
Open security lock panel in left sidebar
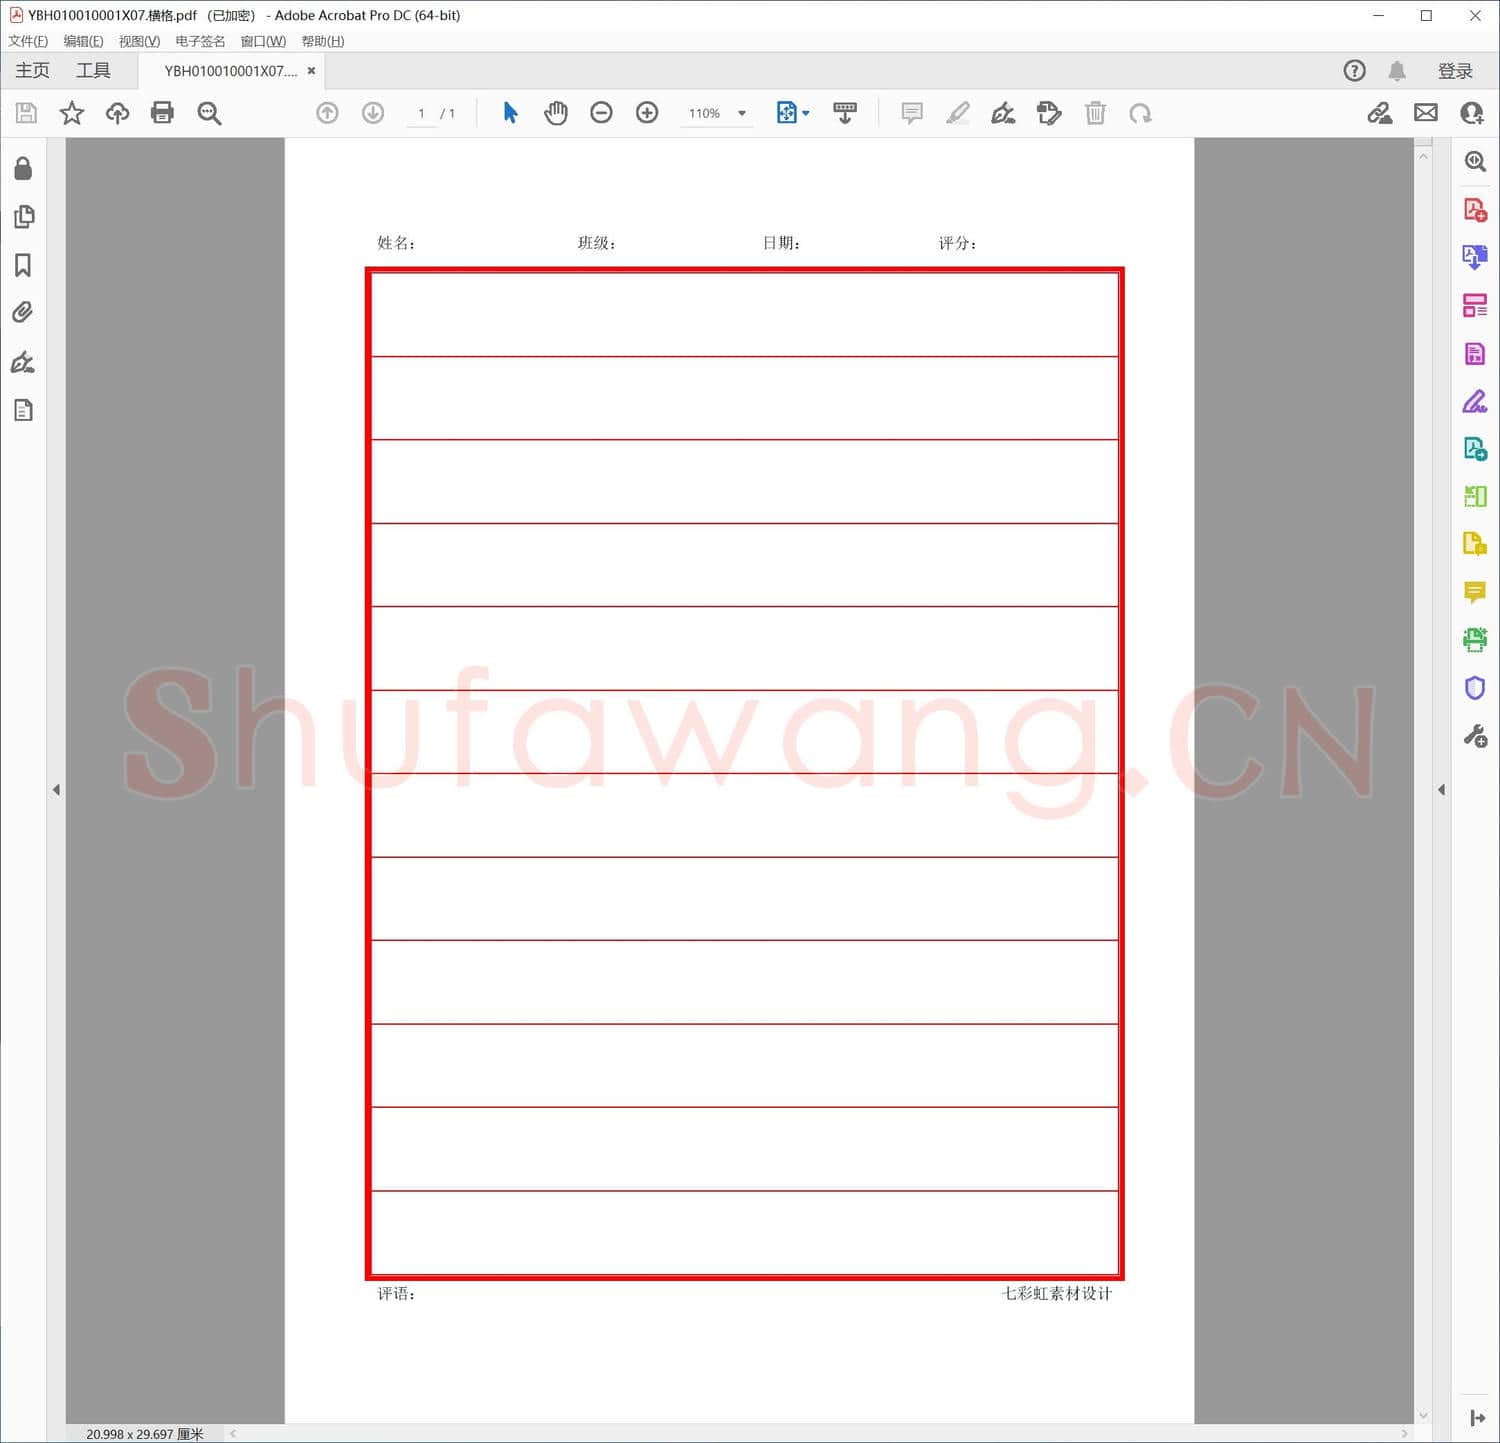(23, 168)
